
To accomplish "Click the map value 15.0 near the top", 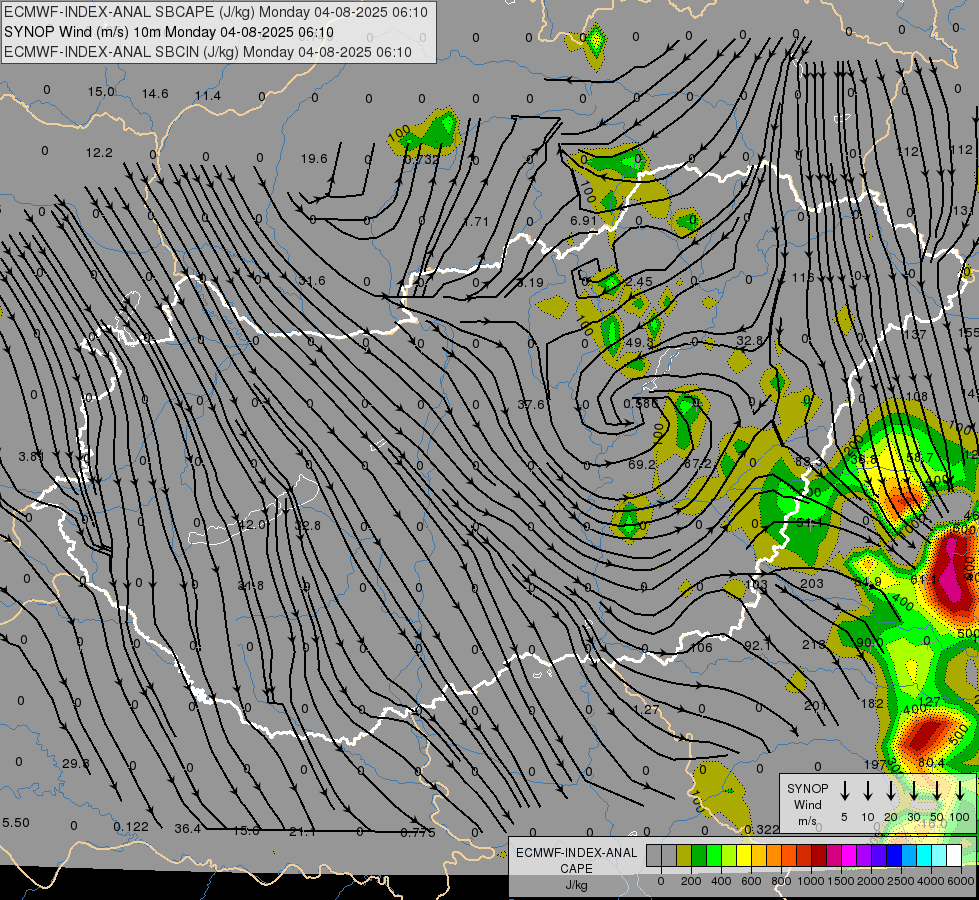I will point(101,92).
